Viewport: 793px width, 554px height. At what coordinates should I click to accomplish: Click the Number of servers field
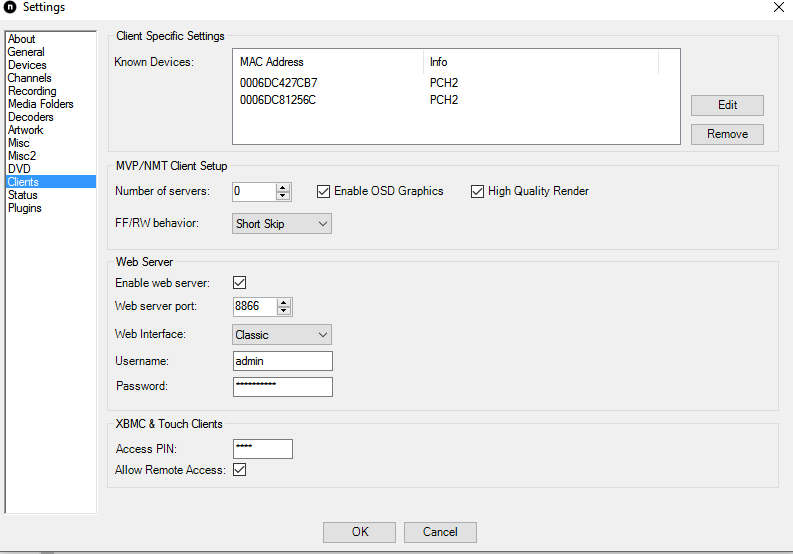point(254,192)
